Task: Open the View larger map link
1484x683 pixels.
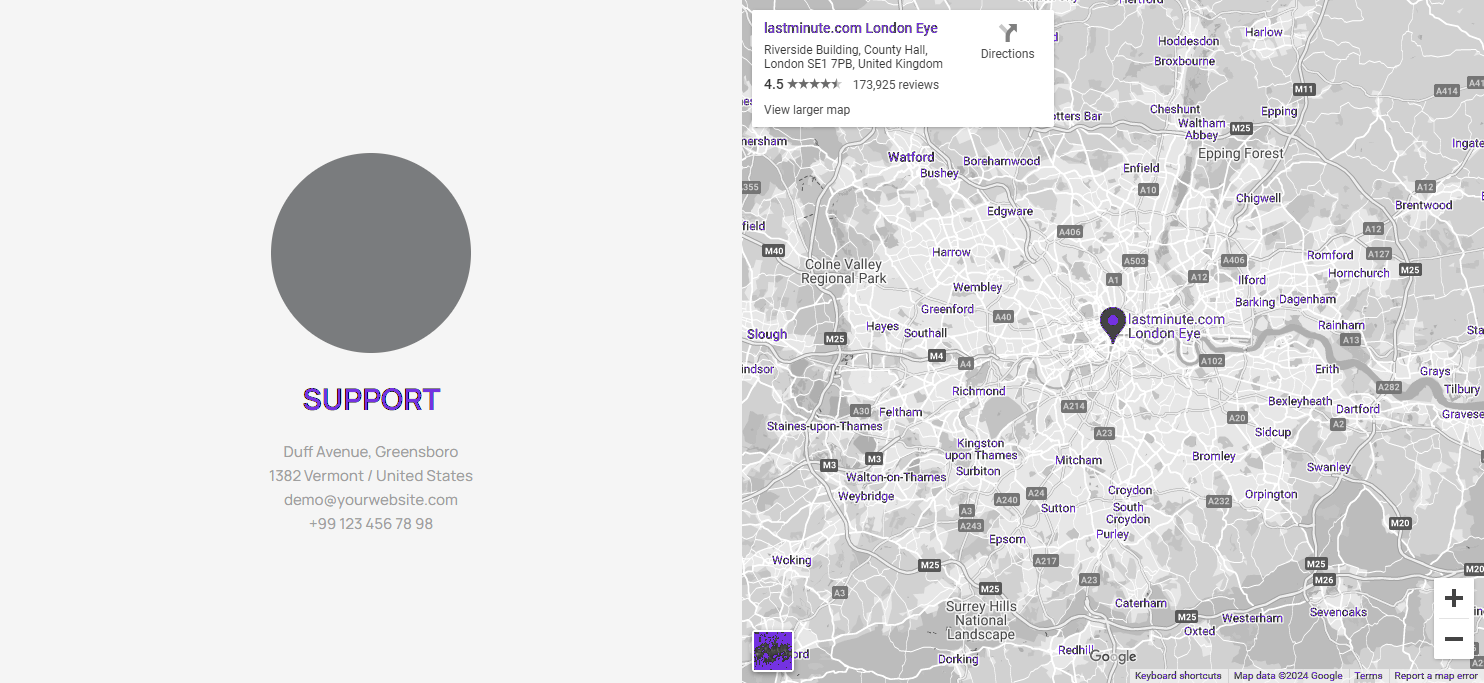Action: (807, 110)
